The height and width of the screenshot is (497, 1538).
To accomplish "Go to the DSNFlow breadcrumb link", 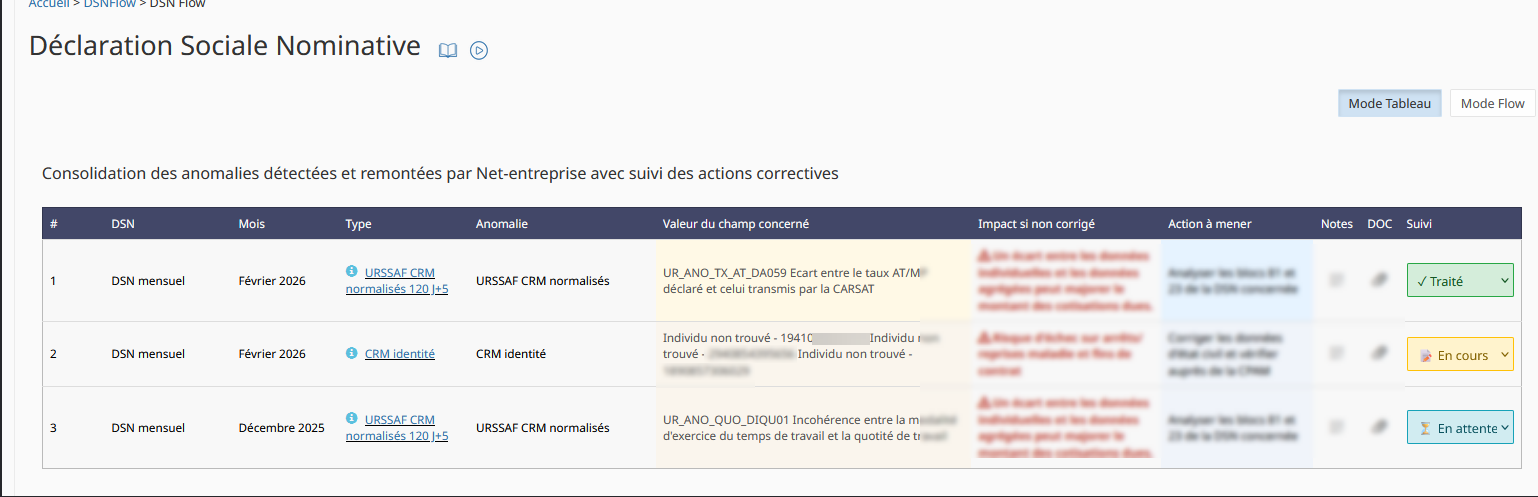I will click(x=111, y=4).
